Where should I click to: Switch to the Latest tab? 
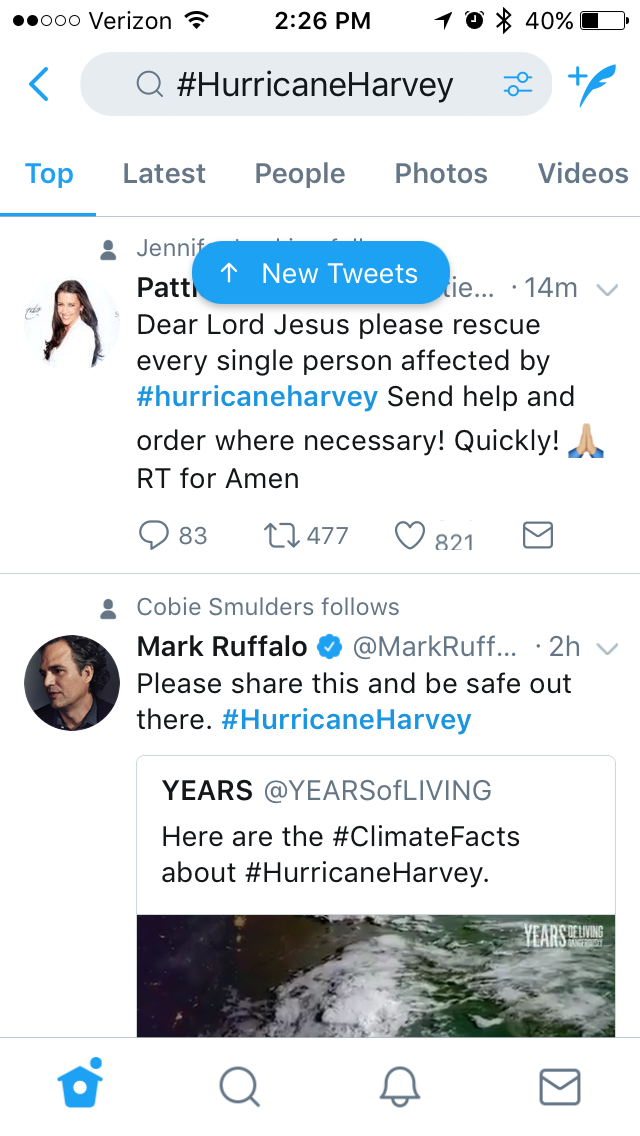(x=164, y=174)
